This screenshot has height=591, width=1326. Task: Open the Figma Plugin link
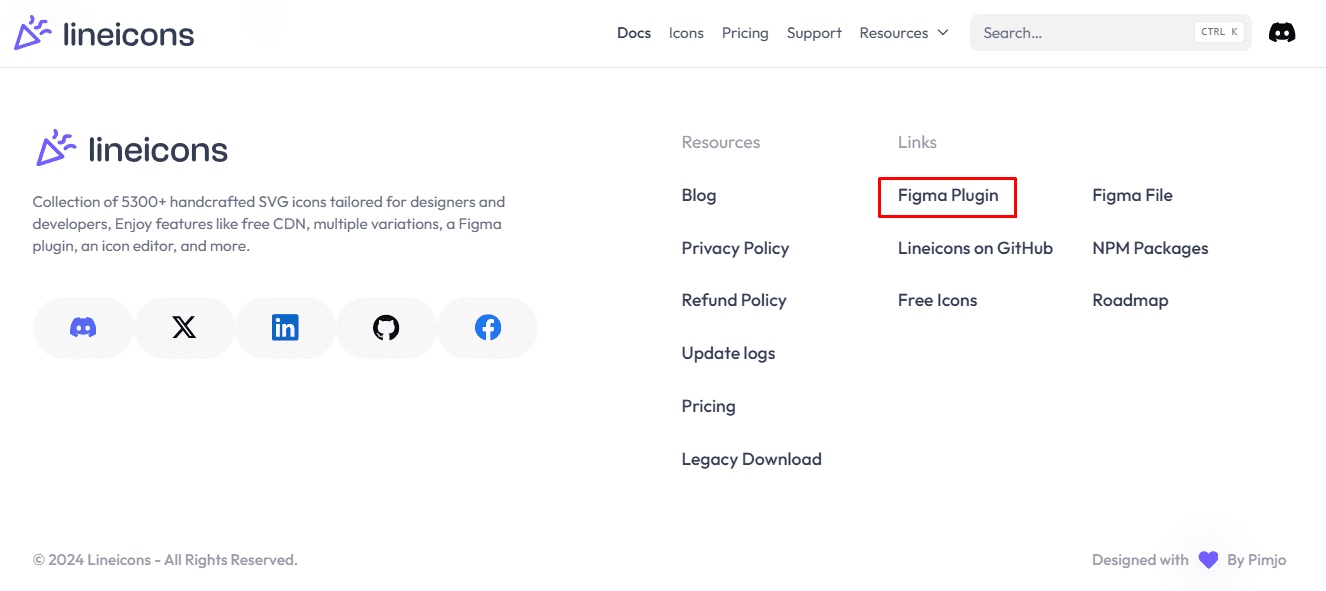948,196
